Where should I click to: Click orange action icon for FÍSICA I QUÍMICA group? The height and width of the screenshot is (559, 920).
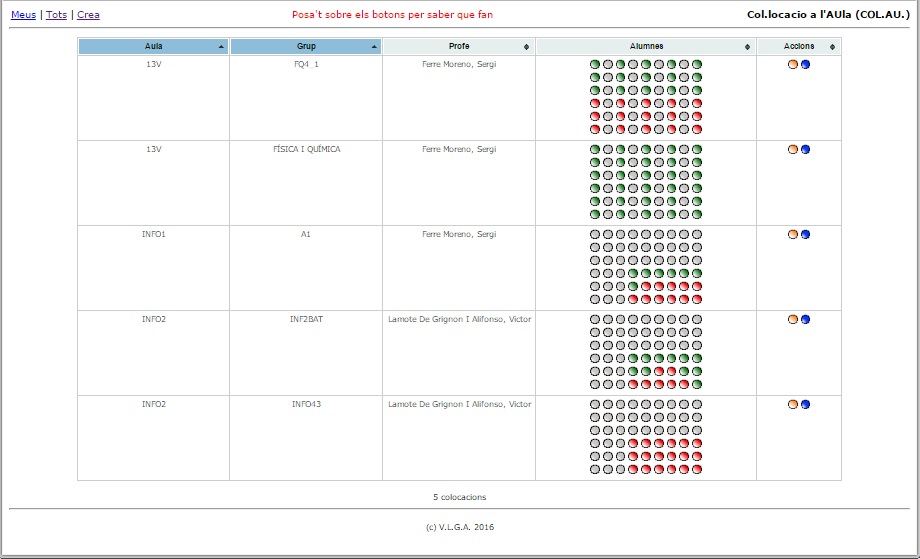coord(793,150)
